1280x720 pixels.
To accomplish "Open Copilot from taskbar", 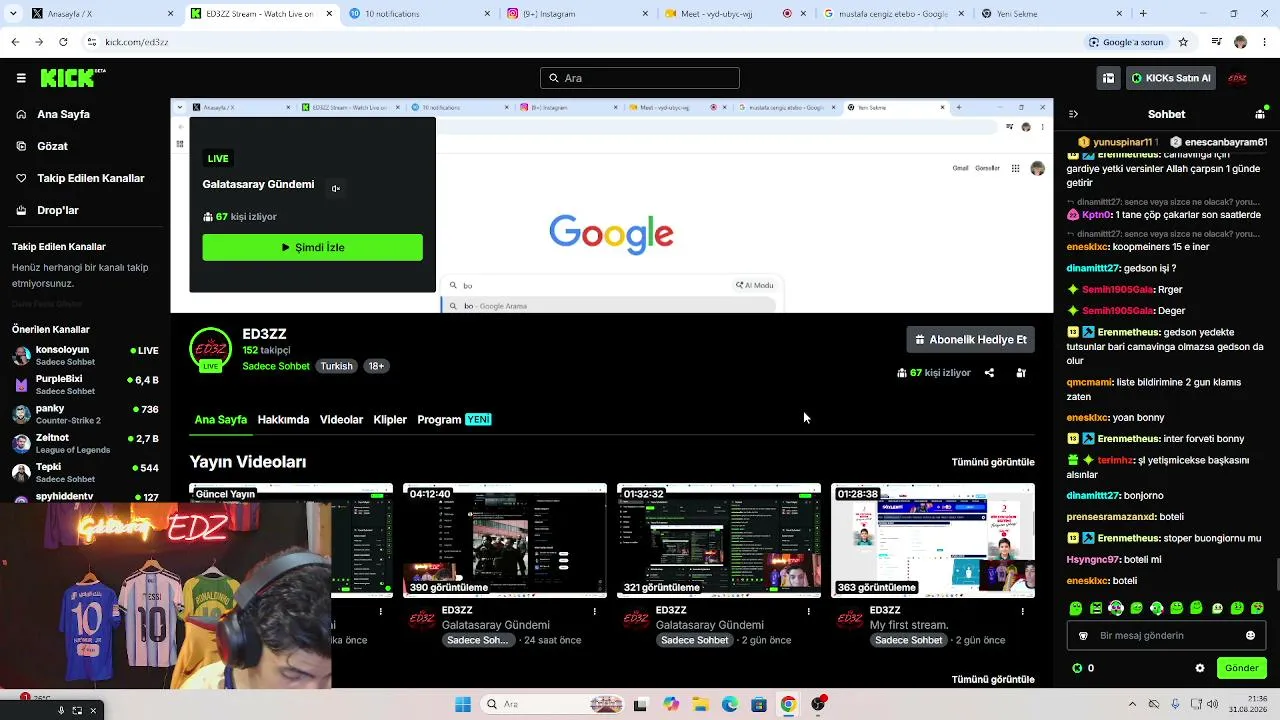I will click(x=671, y=704).
